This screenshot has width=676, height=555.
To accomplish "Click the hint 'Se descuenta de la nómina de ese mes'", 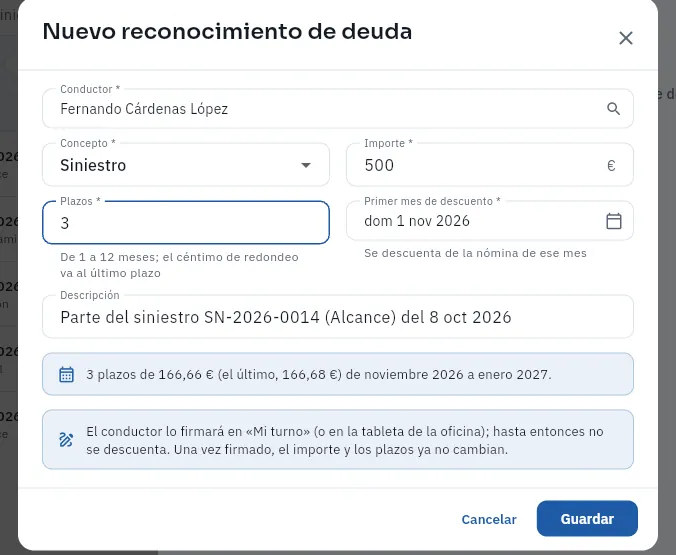I will pos(475,253).
